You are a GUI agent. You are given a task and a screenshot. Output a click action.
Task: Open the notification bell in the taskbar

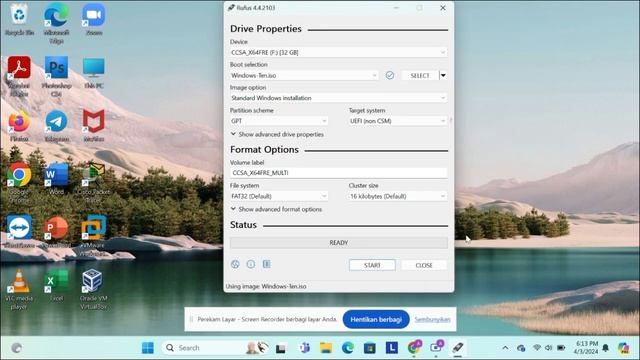606,348
